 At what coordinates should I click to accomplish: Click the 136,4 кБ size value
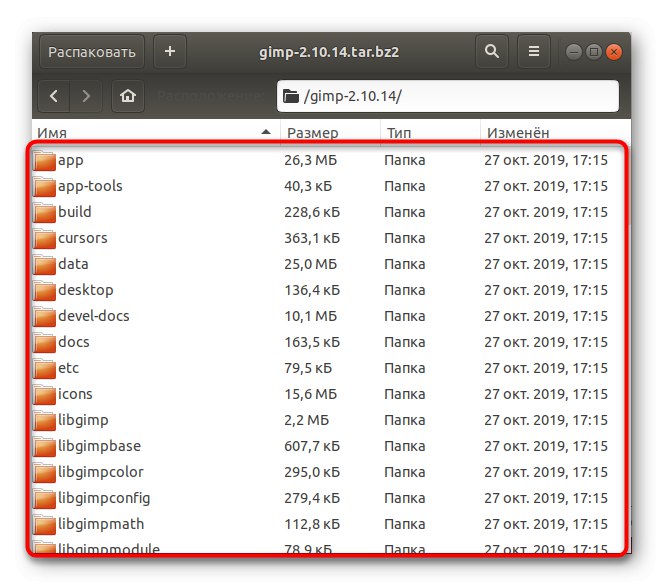pos(312,290)
